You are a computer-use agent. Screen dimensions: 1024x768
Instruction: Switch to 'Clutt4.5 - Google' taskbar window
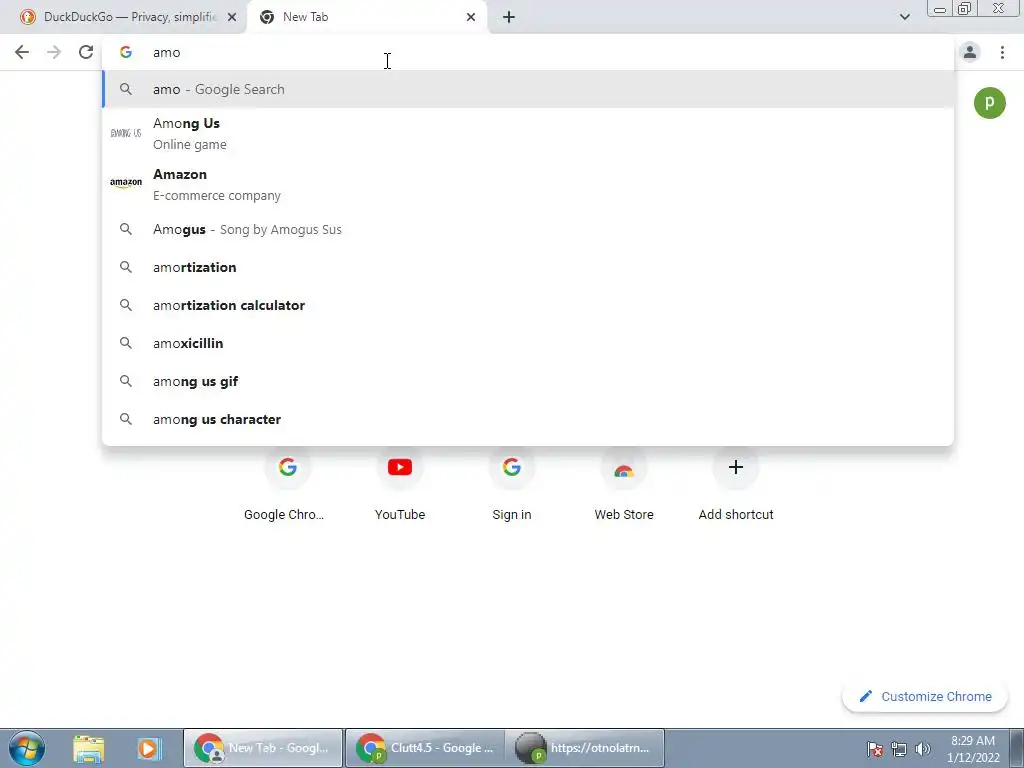point(424,748)
